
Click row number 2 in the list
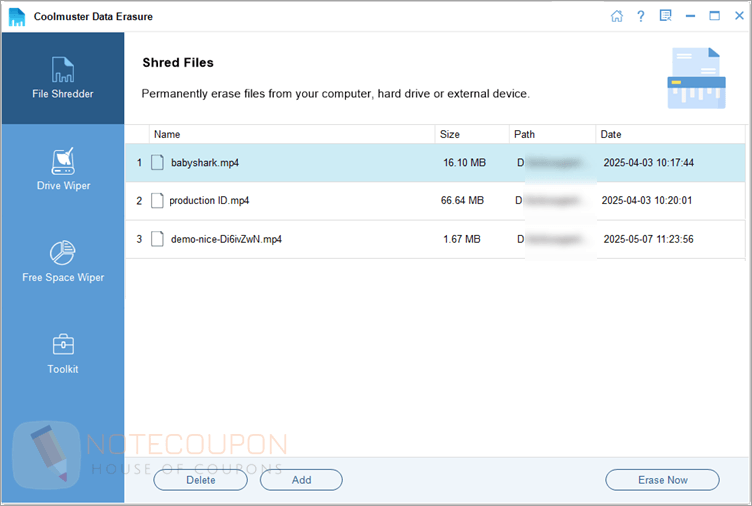click(x=139, y=200)
